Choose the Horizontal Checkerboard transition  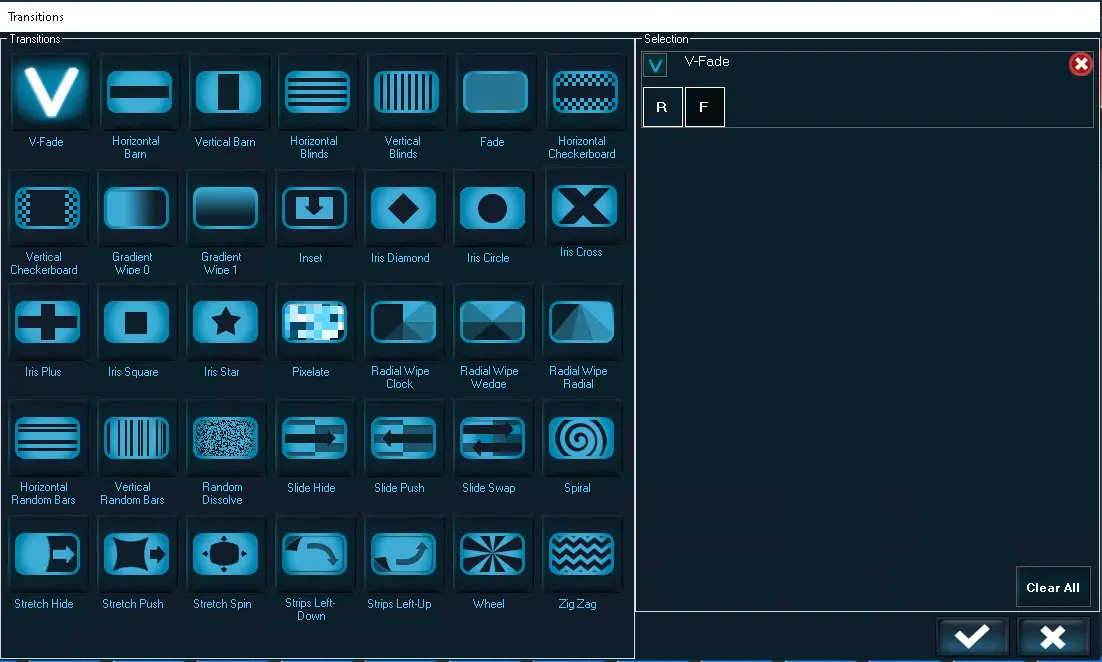click(x=584, y=92)
